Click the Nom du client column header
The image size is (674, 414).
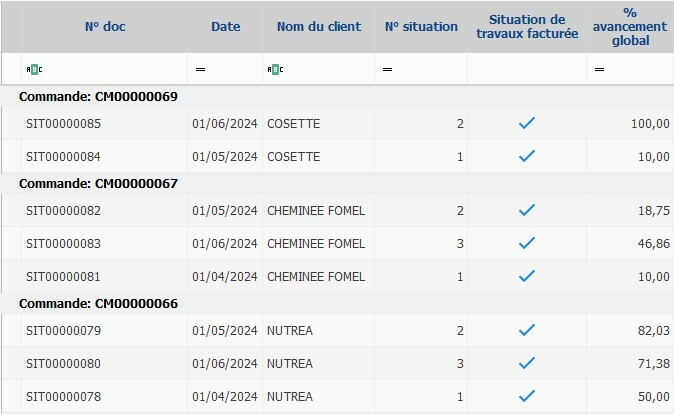click(x=319, y=27)
